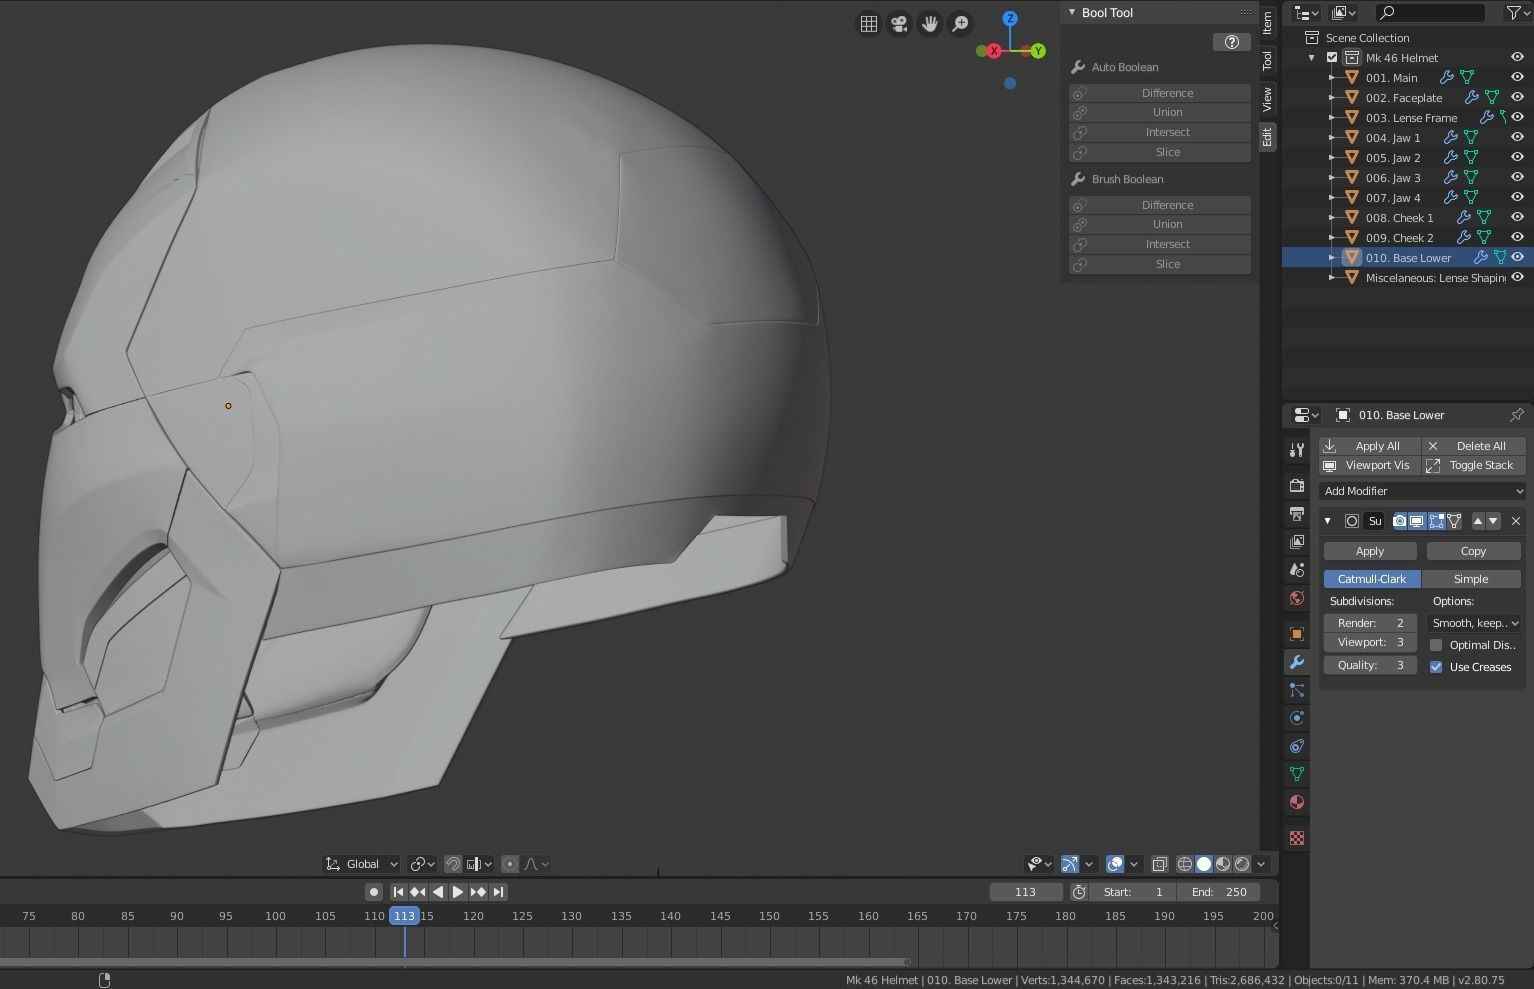Open the World properties tab
The height and width of the screenshot is (989, 1534).
1297,598
